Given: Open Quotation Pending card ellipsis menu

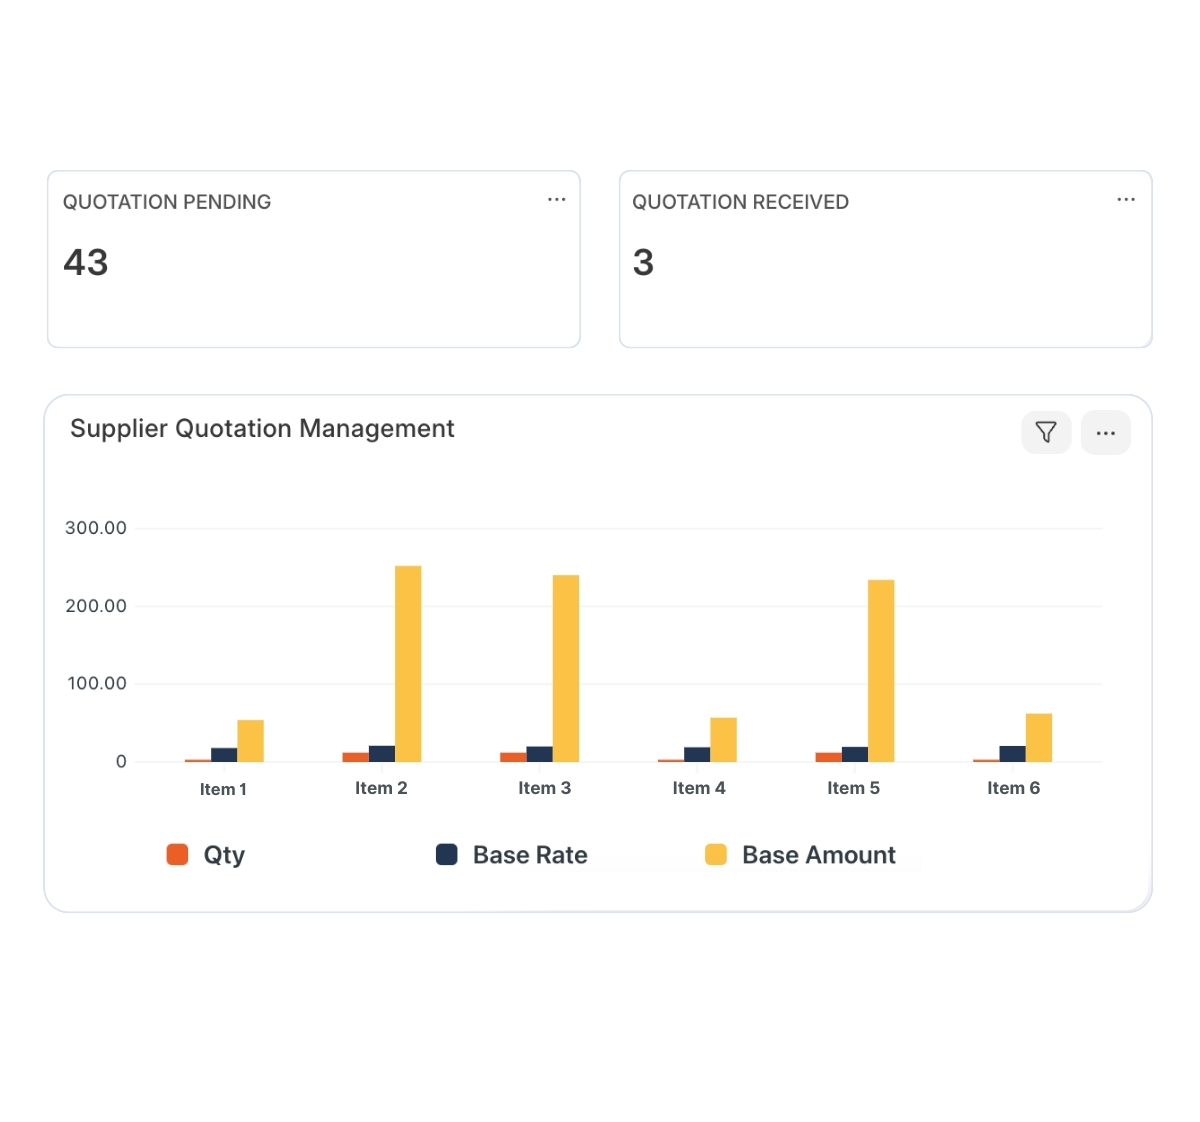Looking at the screenshot, I should coord(556,200).
